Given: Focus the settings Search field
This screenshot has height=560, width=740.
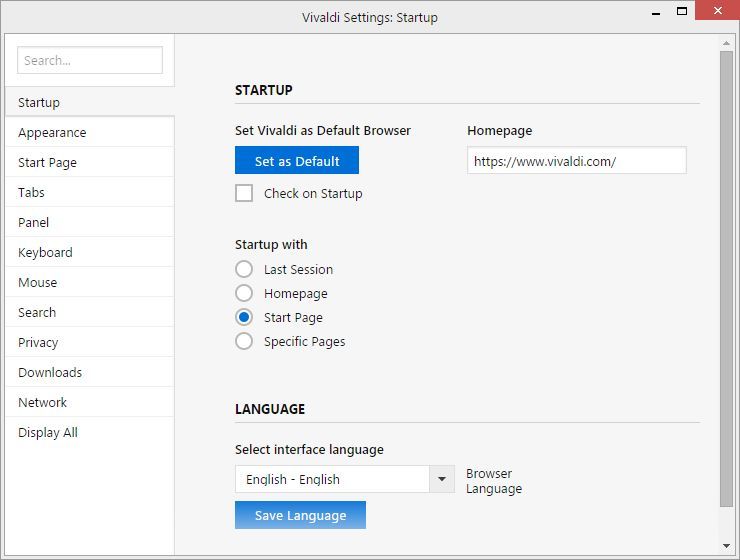Looking at the screenshot, I should click(89, 60).
